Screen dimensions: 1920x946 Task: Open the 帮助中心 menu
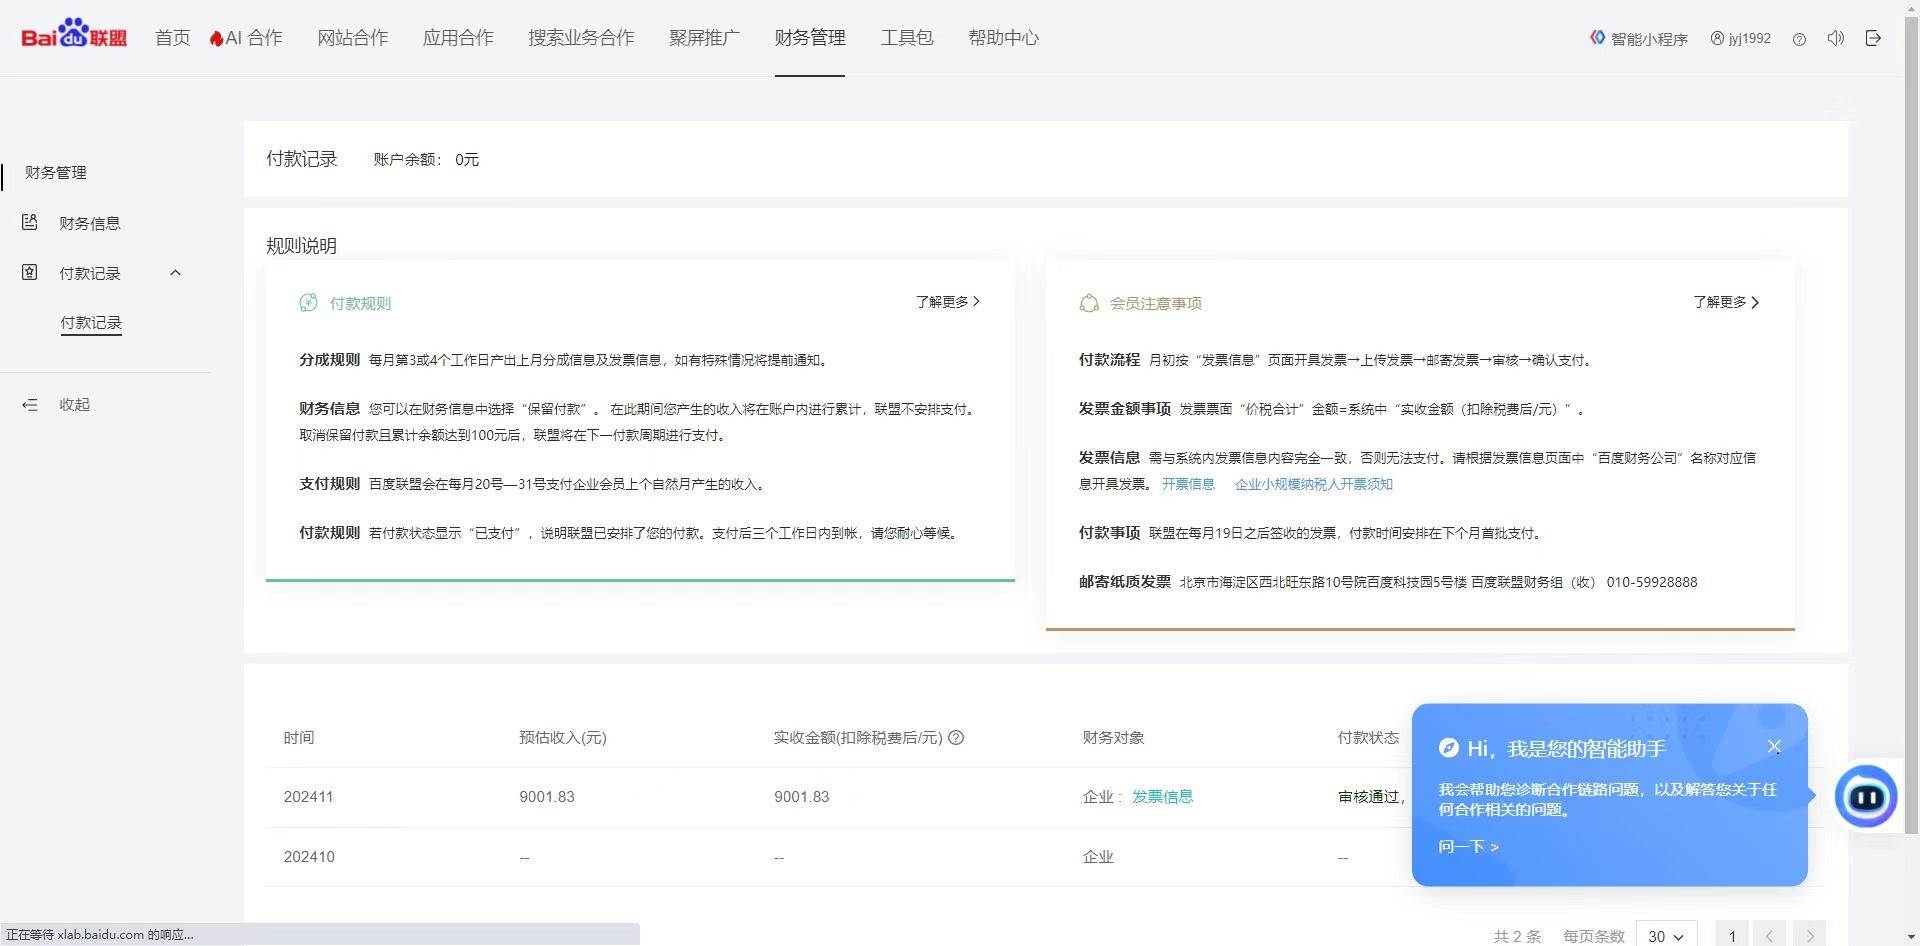1003,38
